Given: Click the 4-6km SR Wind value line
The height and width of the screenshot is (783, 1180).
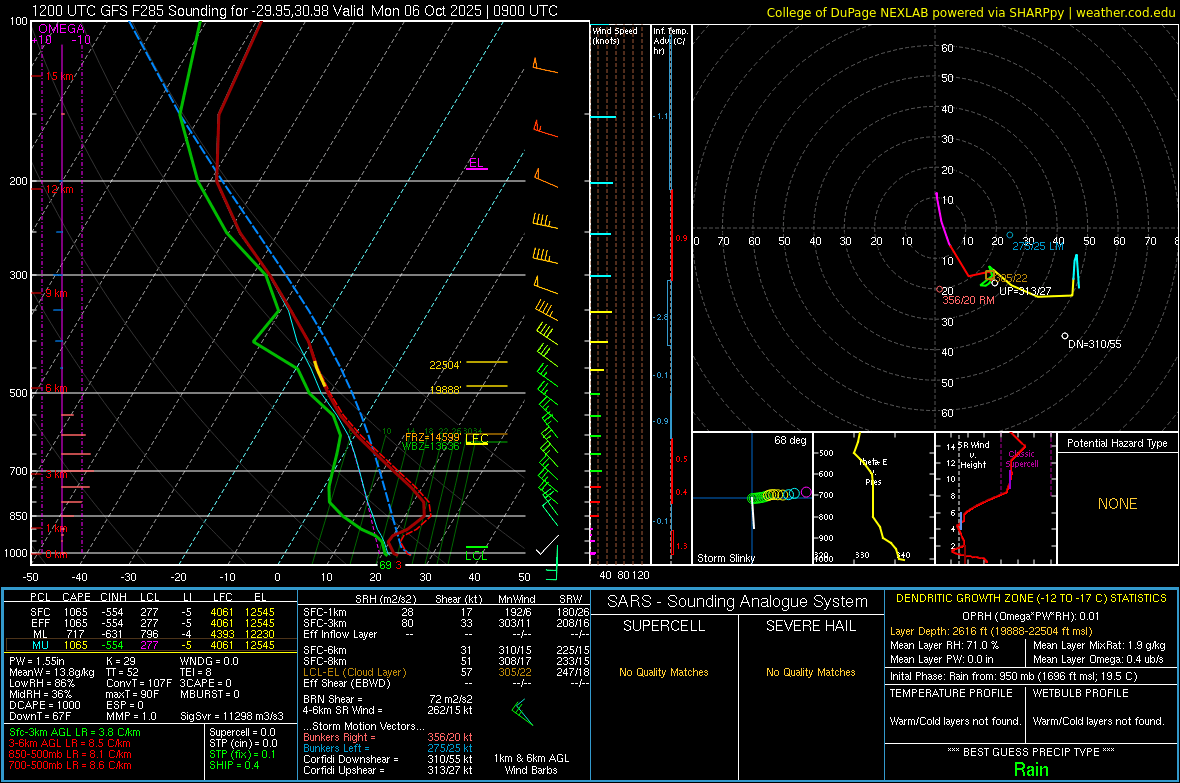Looking at the screenshot, I should (388, 710).
